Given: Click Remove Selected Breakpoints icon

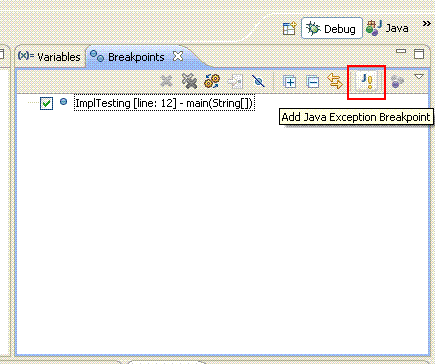Looking at the screenshot, I should [166, 81].
